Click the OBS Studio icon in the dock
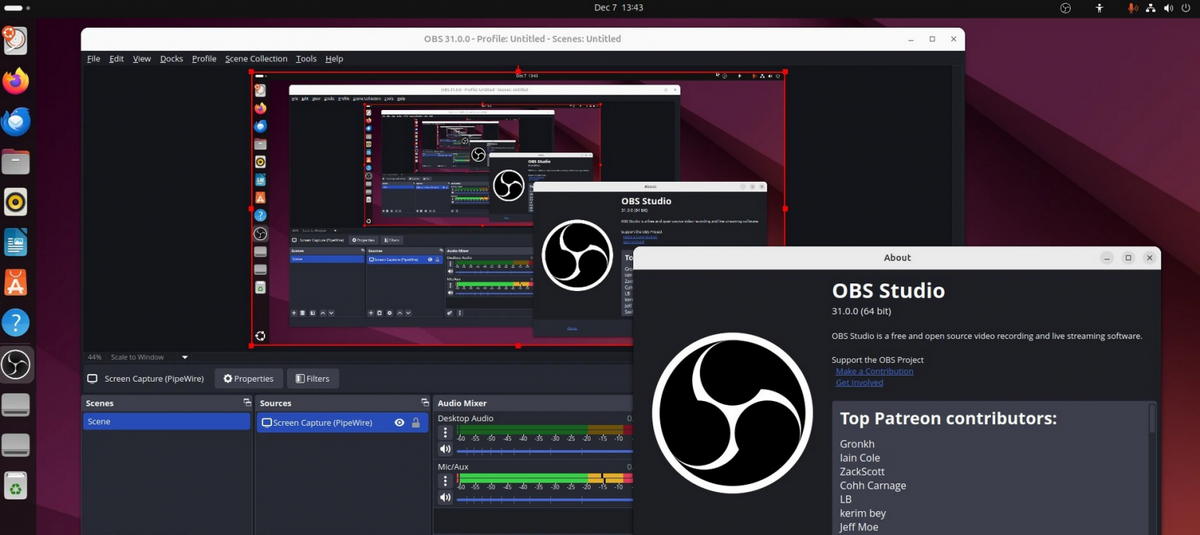 [x=15, y=364]
